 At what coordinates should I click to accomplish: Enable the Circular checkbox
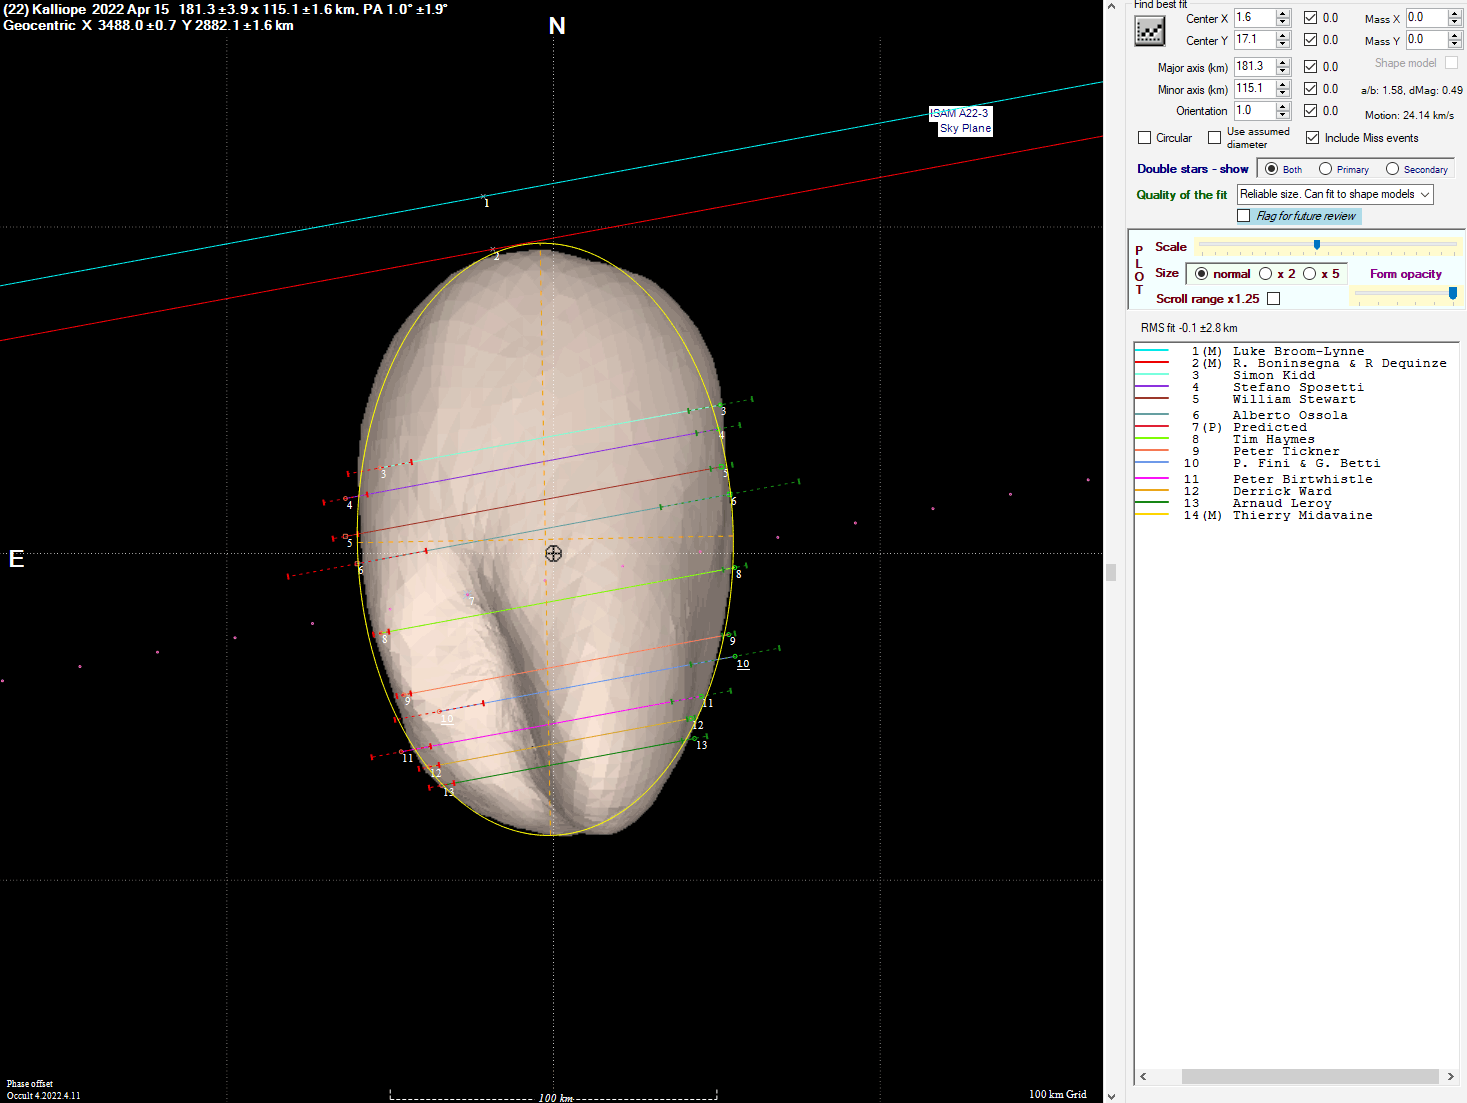click(1145, 138)
